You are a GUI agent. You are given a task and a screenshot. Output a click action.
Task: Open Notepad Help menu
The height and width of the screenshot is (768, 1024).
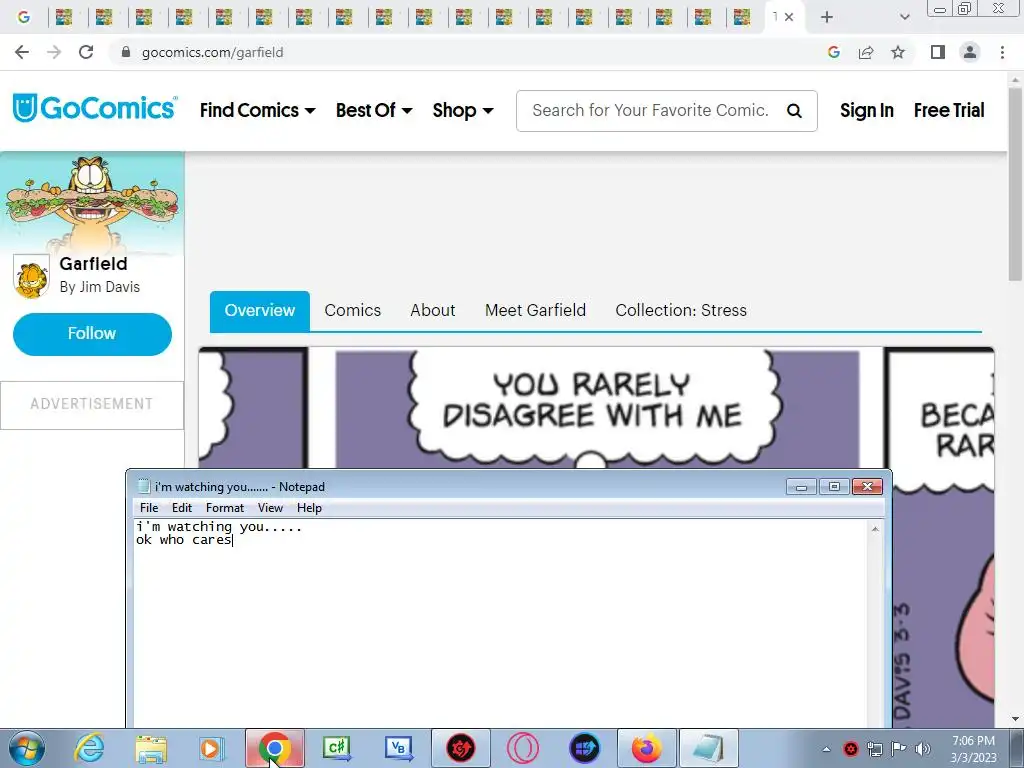pyautogui.click(x=309, y=507)
